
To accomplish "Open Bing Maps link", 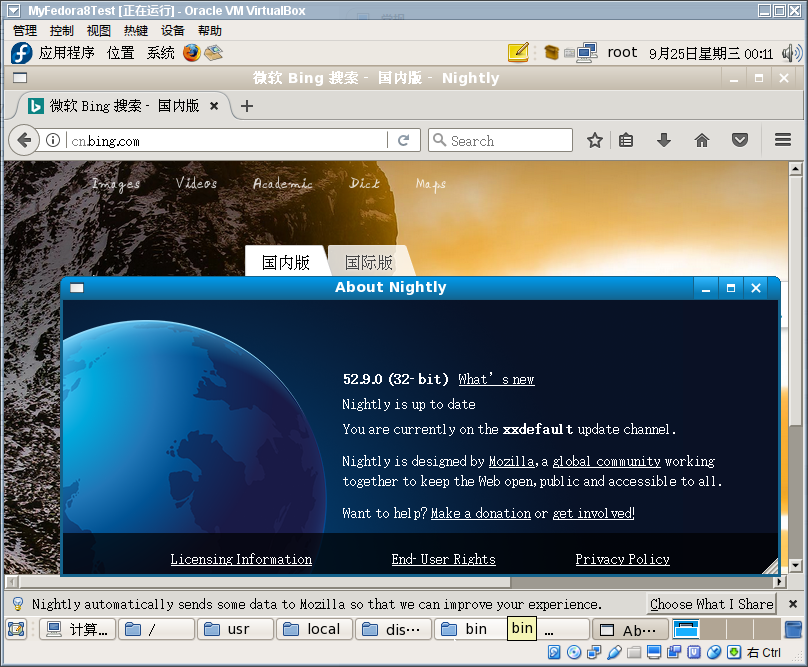I will tap(431, 184).
